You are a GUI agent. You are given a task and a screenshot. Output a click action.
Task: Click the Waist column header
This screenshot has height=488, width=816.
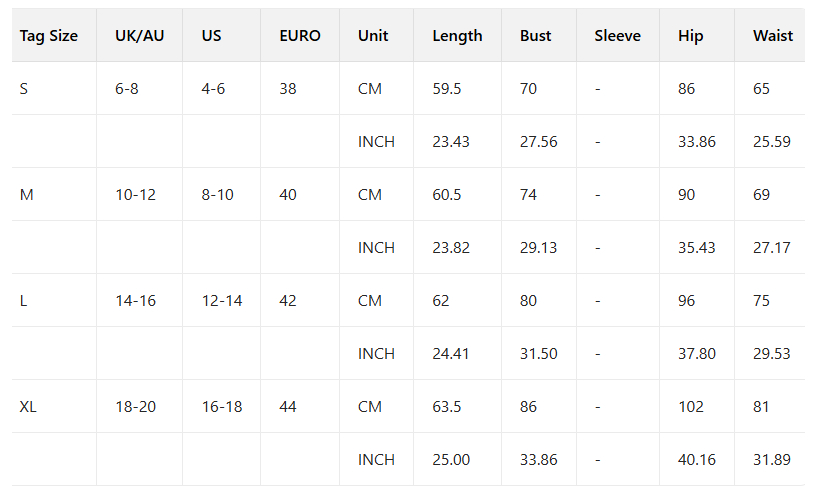773,36
